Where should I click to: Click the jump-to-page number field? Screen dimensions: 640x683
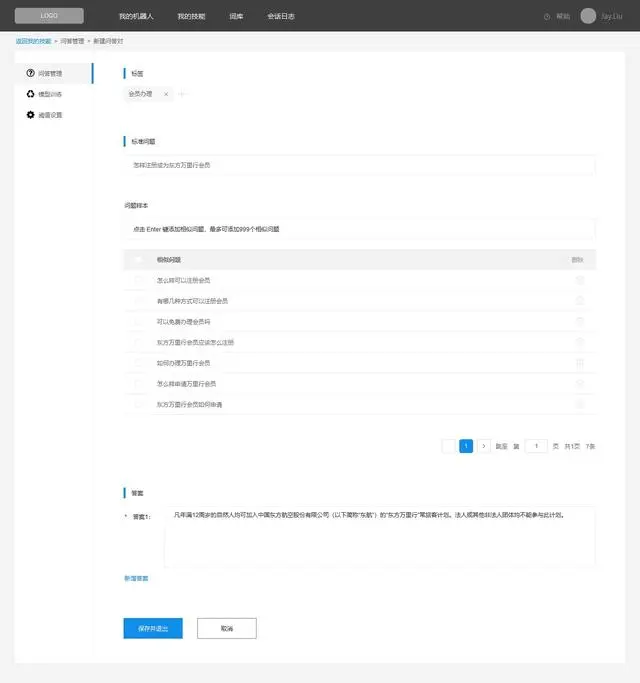[536, 446]
